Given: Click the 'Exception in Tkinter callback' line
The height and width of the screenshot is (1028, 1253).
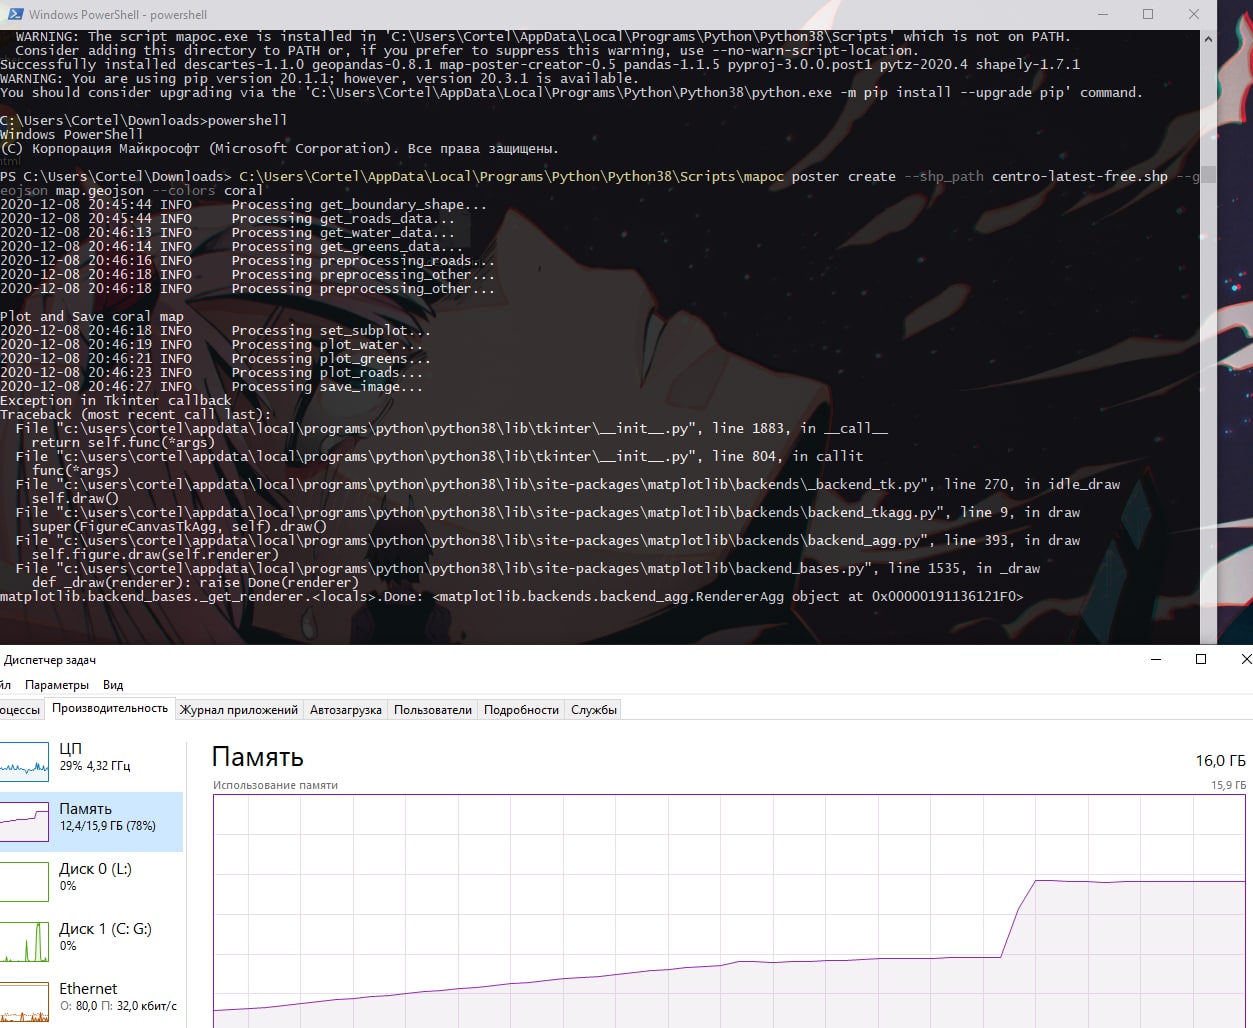Looking at the screenshot, I should (x=115, y=400).
